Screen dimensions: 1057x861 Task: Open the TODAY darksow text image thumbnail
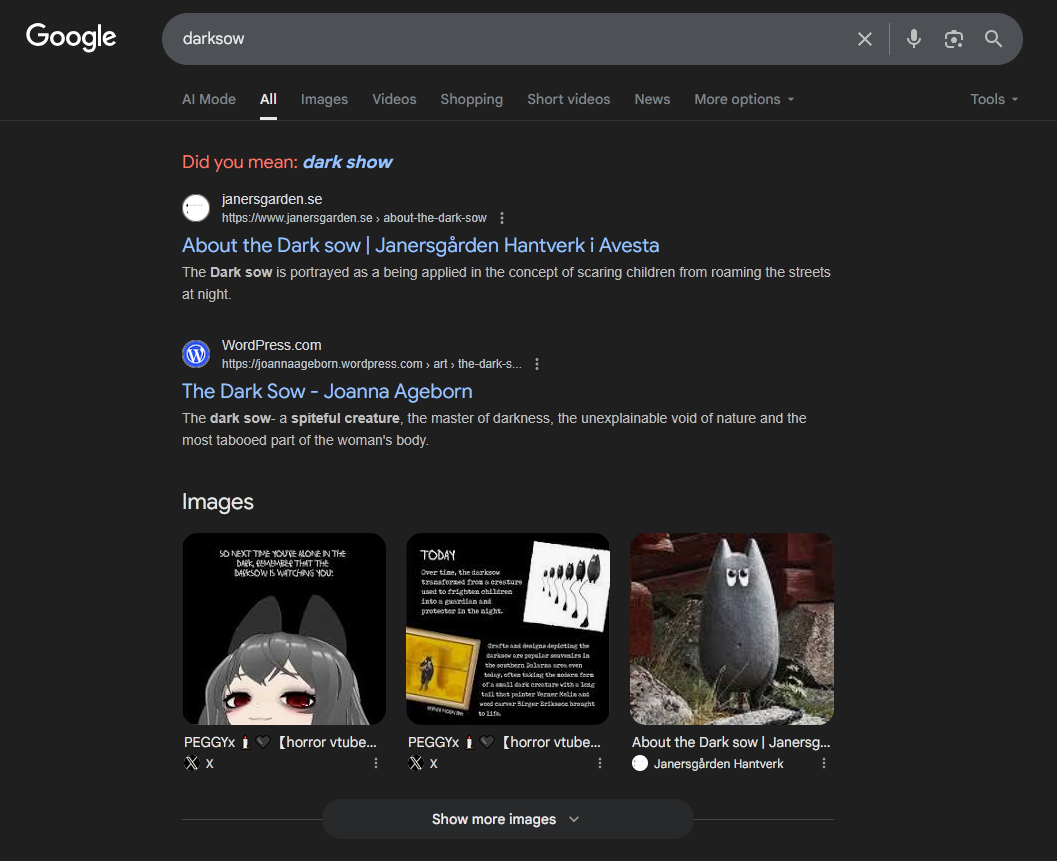tap(508, 628)
